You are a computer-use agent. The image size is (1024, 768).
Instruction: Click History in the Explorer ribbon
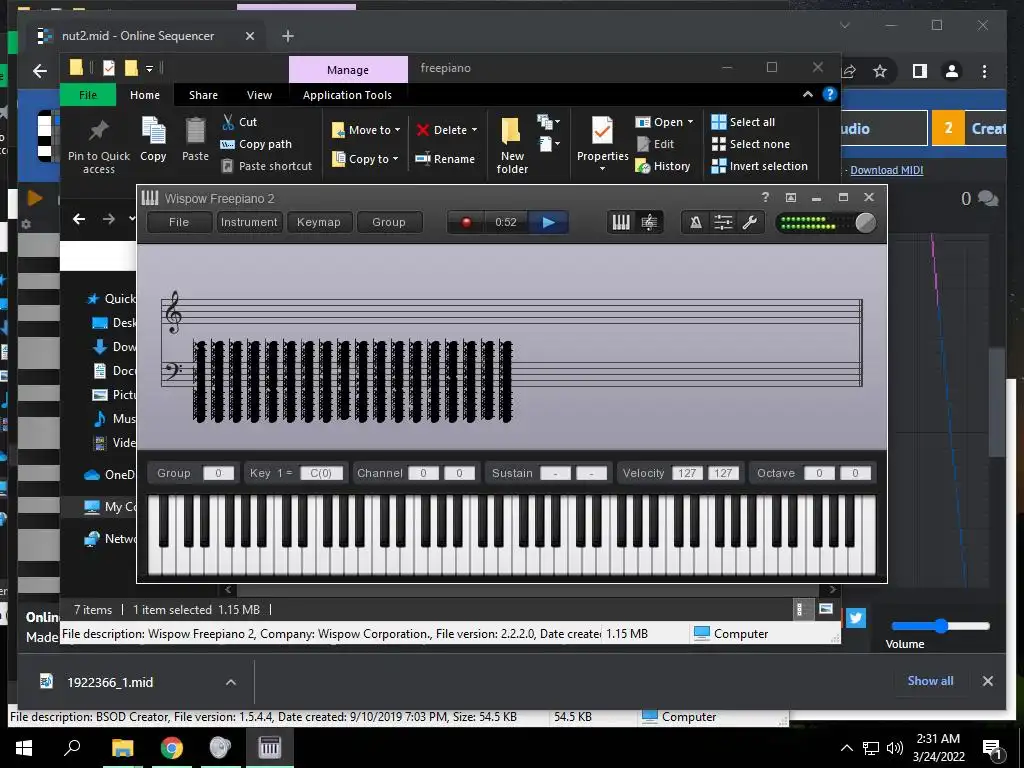(663, 167)
